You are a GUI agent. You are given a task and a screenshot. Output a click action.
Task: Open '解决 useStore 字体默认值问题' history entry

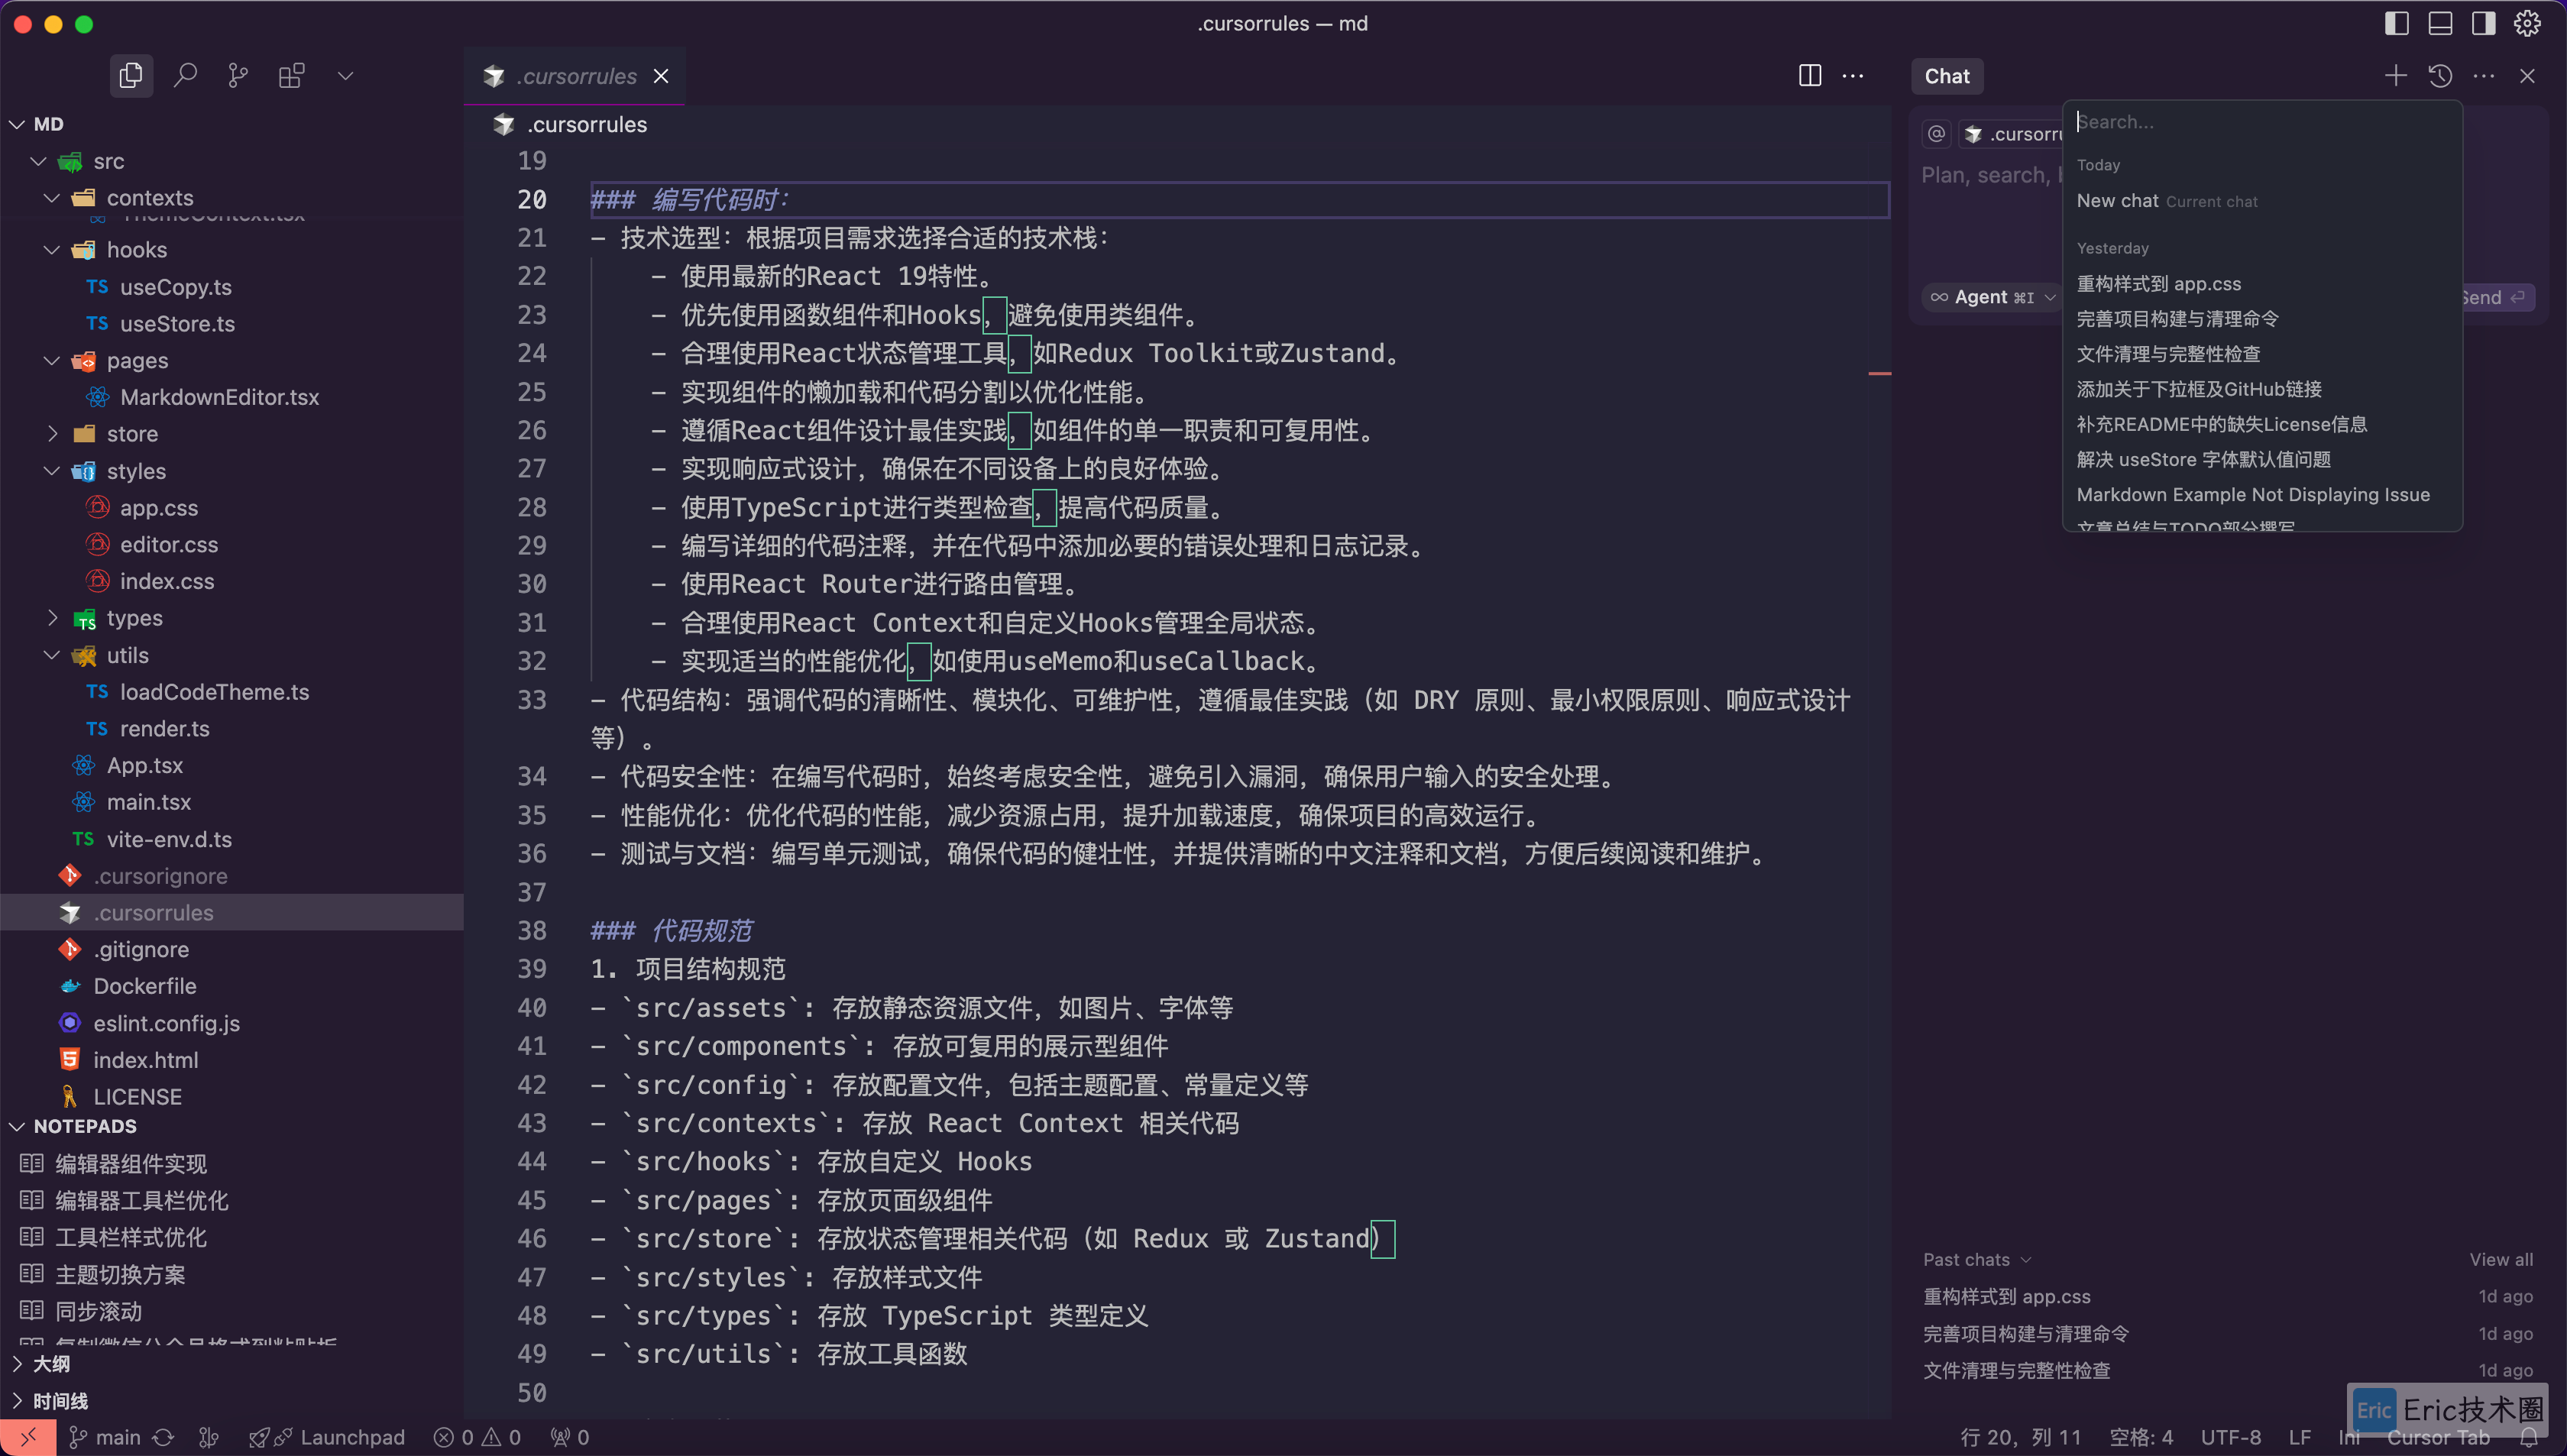pyautogui.click(x=2262, y=460)
